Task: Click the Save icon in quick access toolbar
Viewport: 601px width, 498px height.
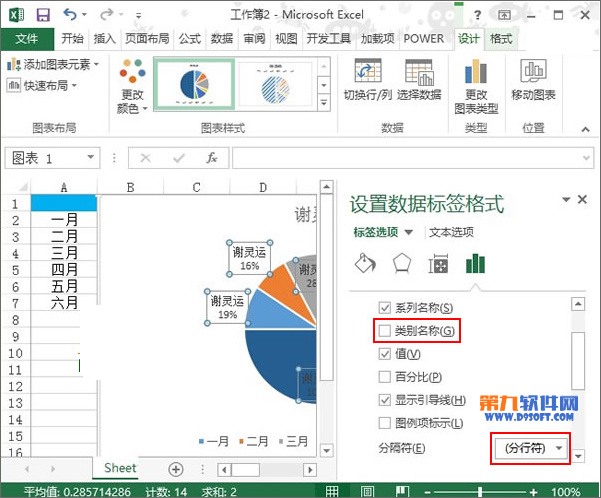Action: pyautogui.click(x=43, y=15)
